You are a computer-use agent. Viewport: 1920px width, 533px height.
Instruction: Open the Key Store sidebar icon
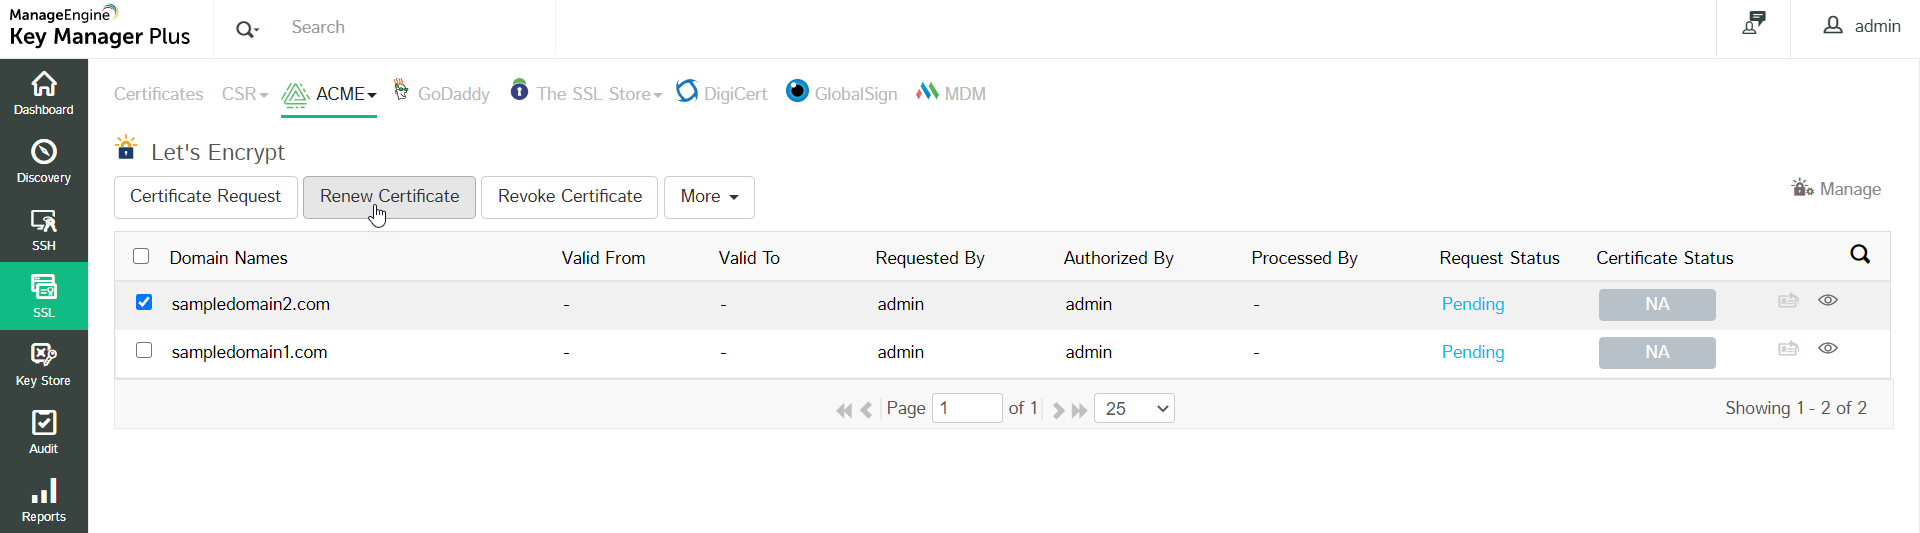click(x=44, y=364)
